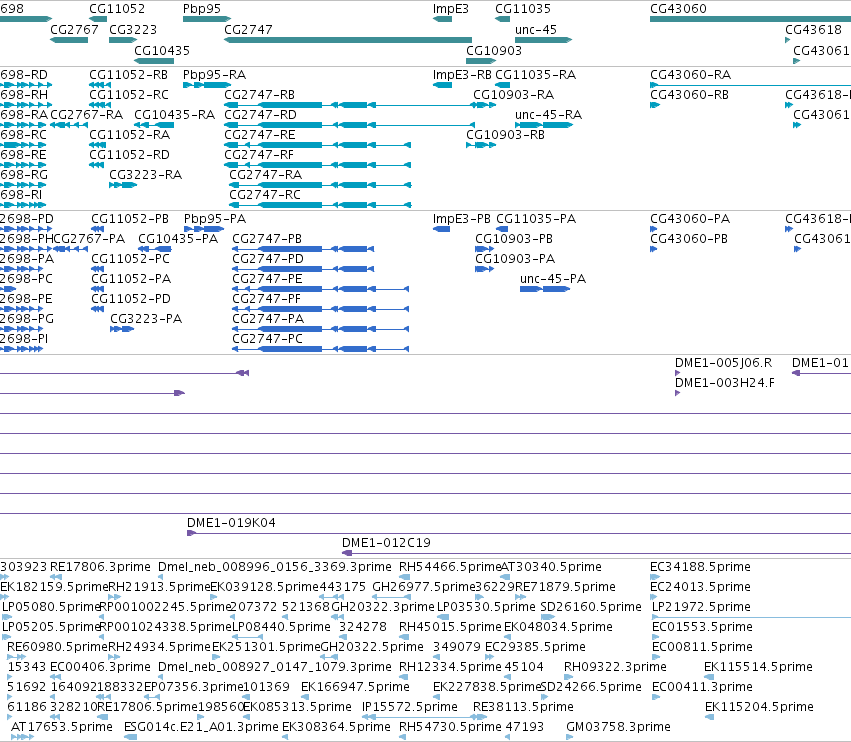This screenshot has height=742, width=851.
Task: Click BAC clone DME1-012C19
Action: pyautogui.click(x=596, y=553)
